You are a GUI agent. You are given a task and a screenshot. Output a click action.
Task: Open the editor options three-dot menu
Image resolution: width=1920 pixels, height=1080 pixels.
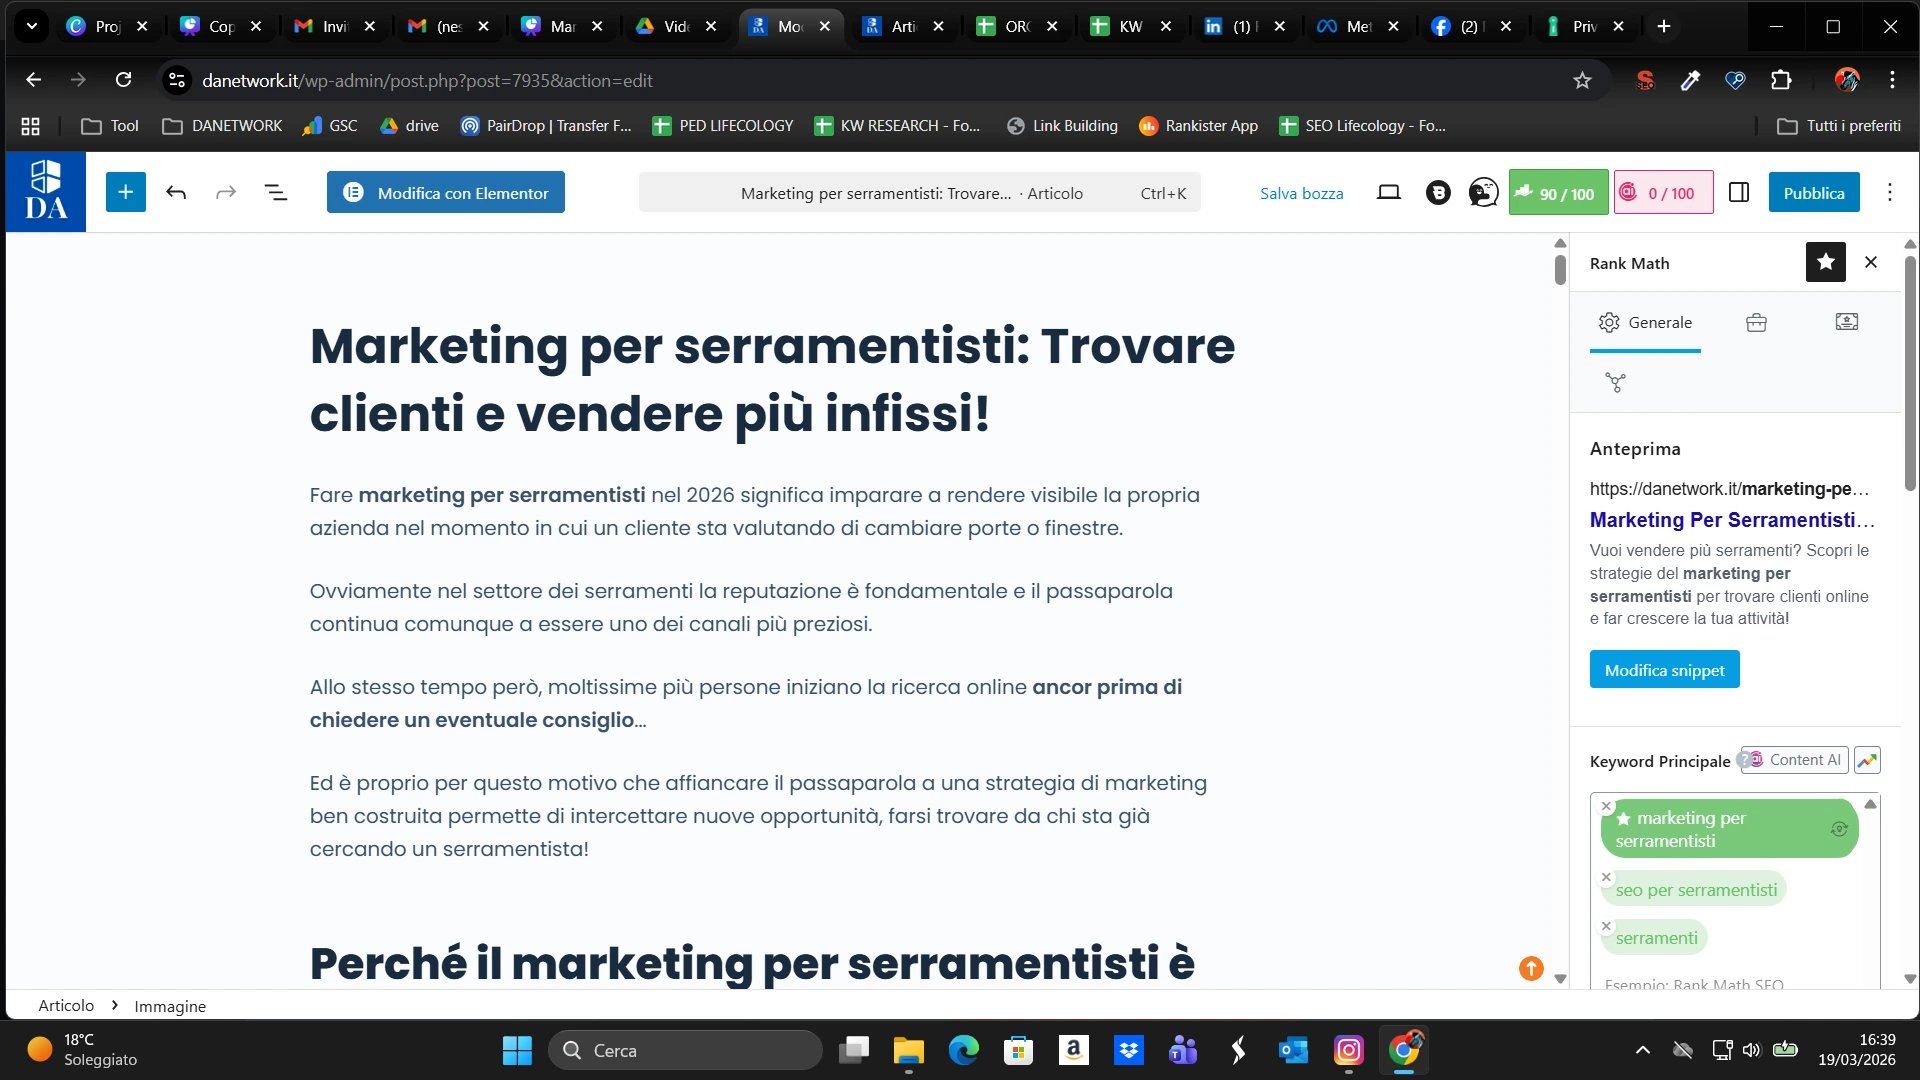[x=1890, y=192]
